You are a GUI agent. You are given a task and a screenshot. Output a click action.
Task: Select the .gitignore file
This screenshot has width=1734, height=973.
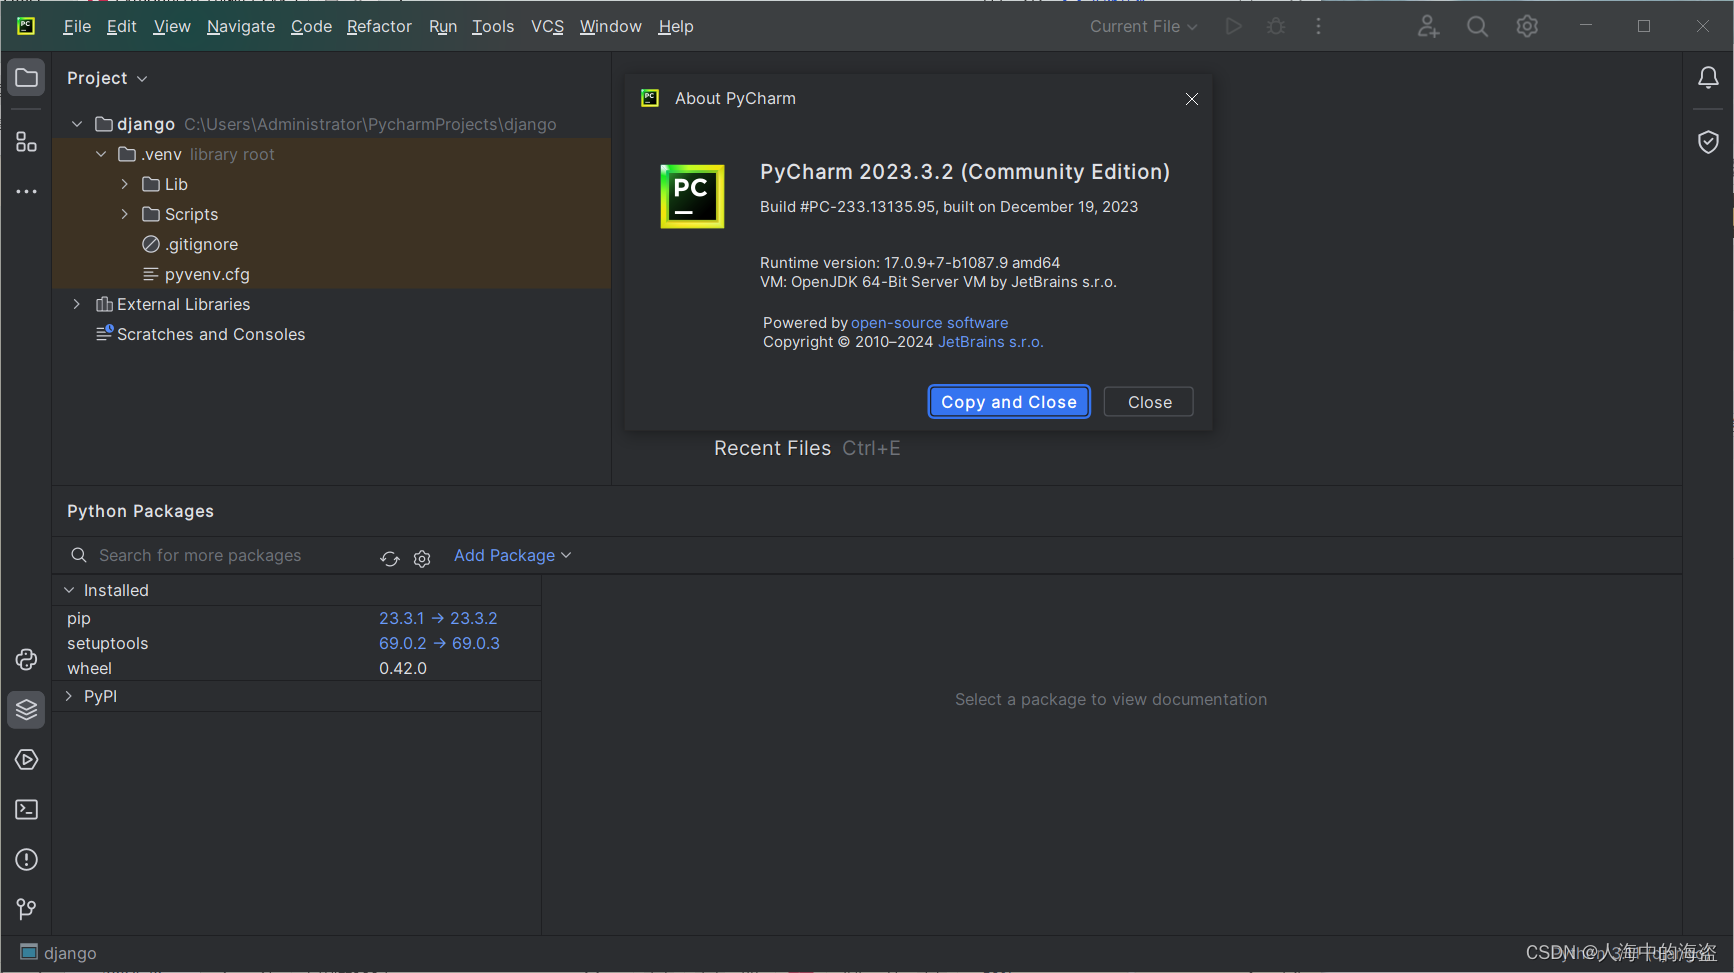(x=201, y=244)
